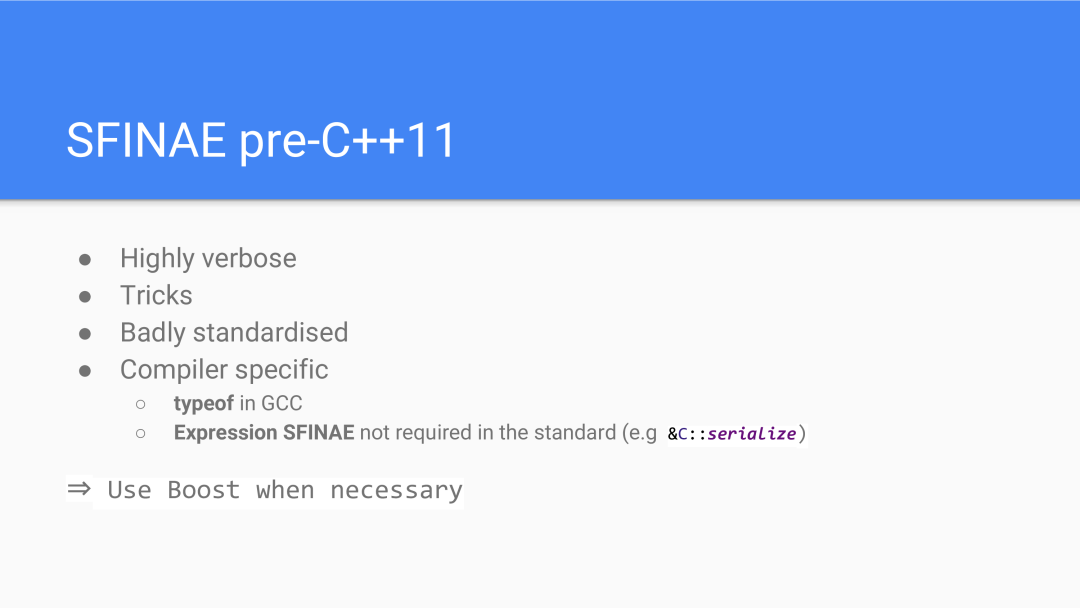
Task: Select the bold "Expression SFINAE" text
Action: (264, 433)
